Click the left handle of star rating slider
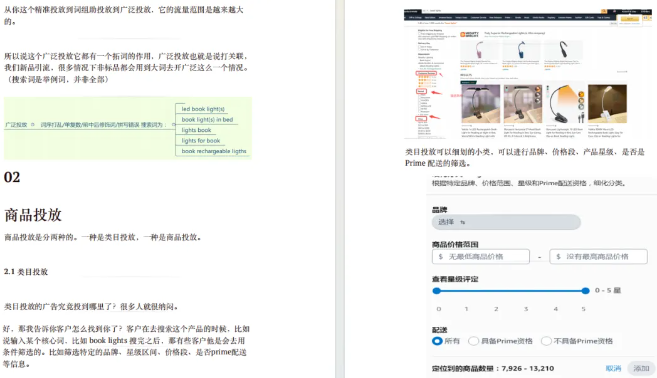The height and width of the screenshot is (378, 657). coord(437,290)
